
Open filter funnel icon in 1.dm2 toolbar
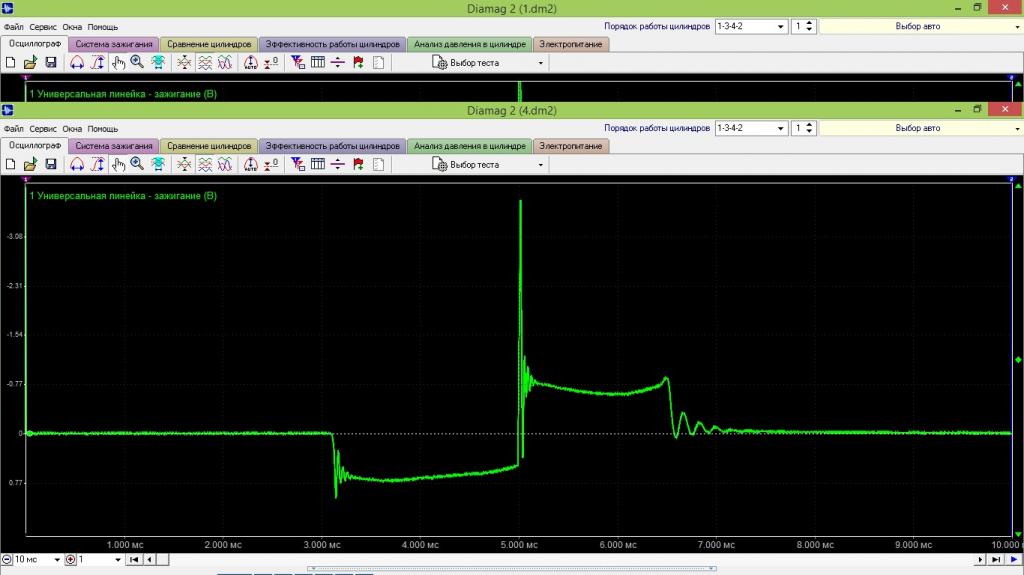(298, 63)
